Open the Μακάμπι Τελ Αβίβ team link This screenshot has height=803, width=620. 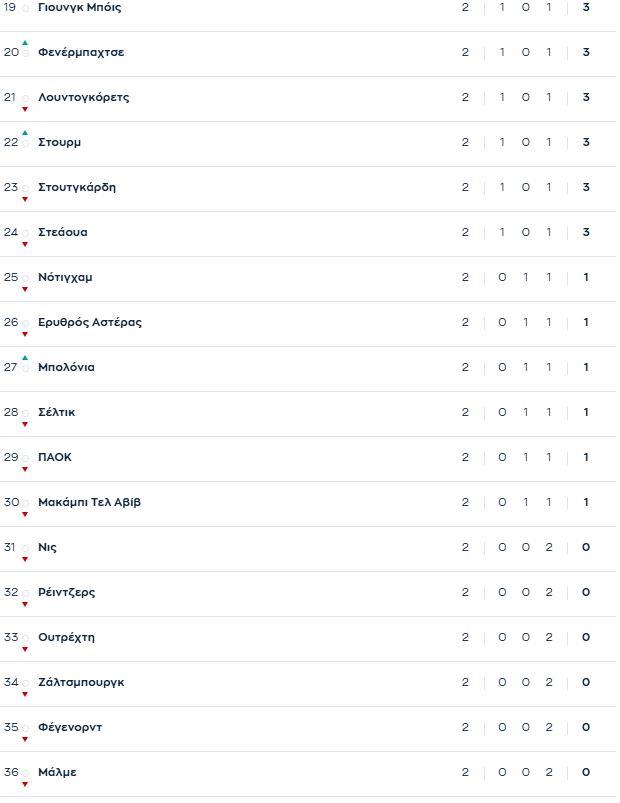89,502
